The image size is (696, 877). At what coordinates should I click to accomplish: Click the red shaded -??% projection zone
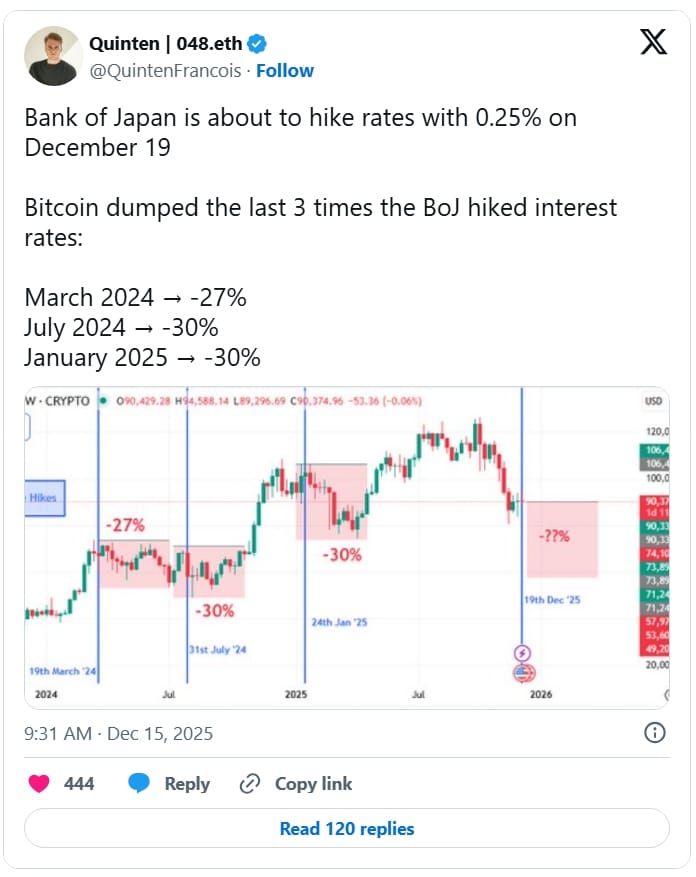[562, 540]
